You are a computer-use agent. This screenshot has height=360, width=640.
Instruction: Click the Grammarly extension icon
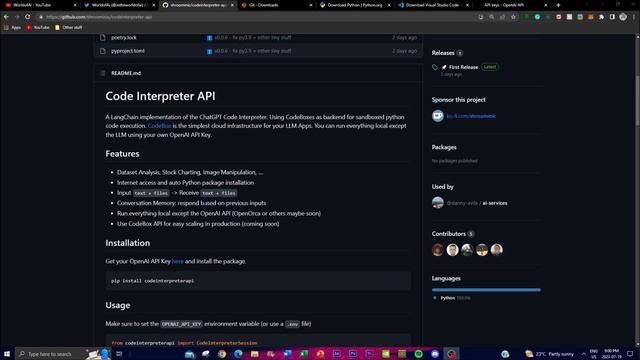538,17
